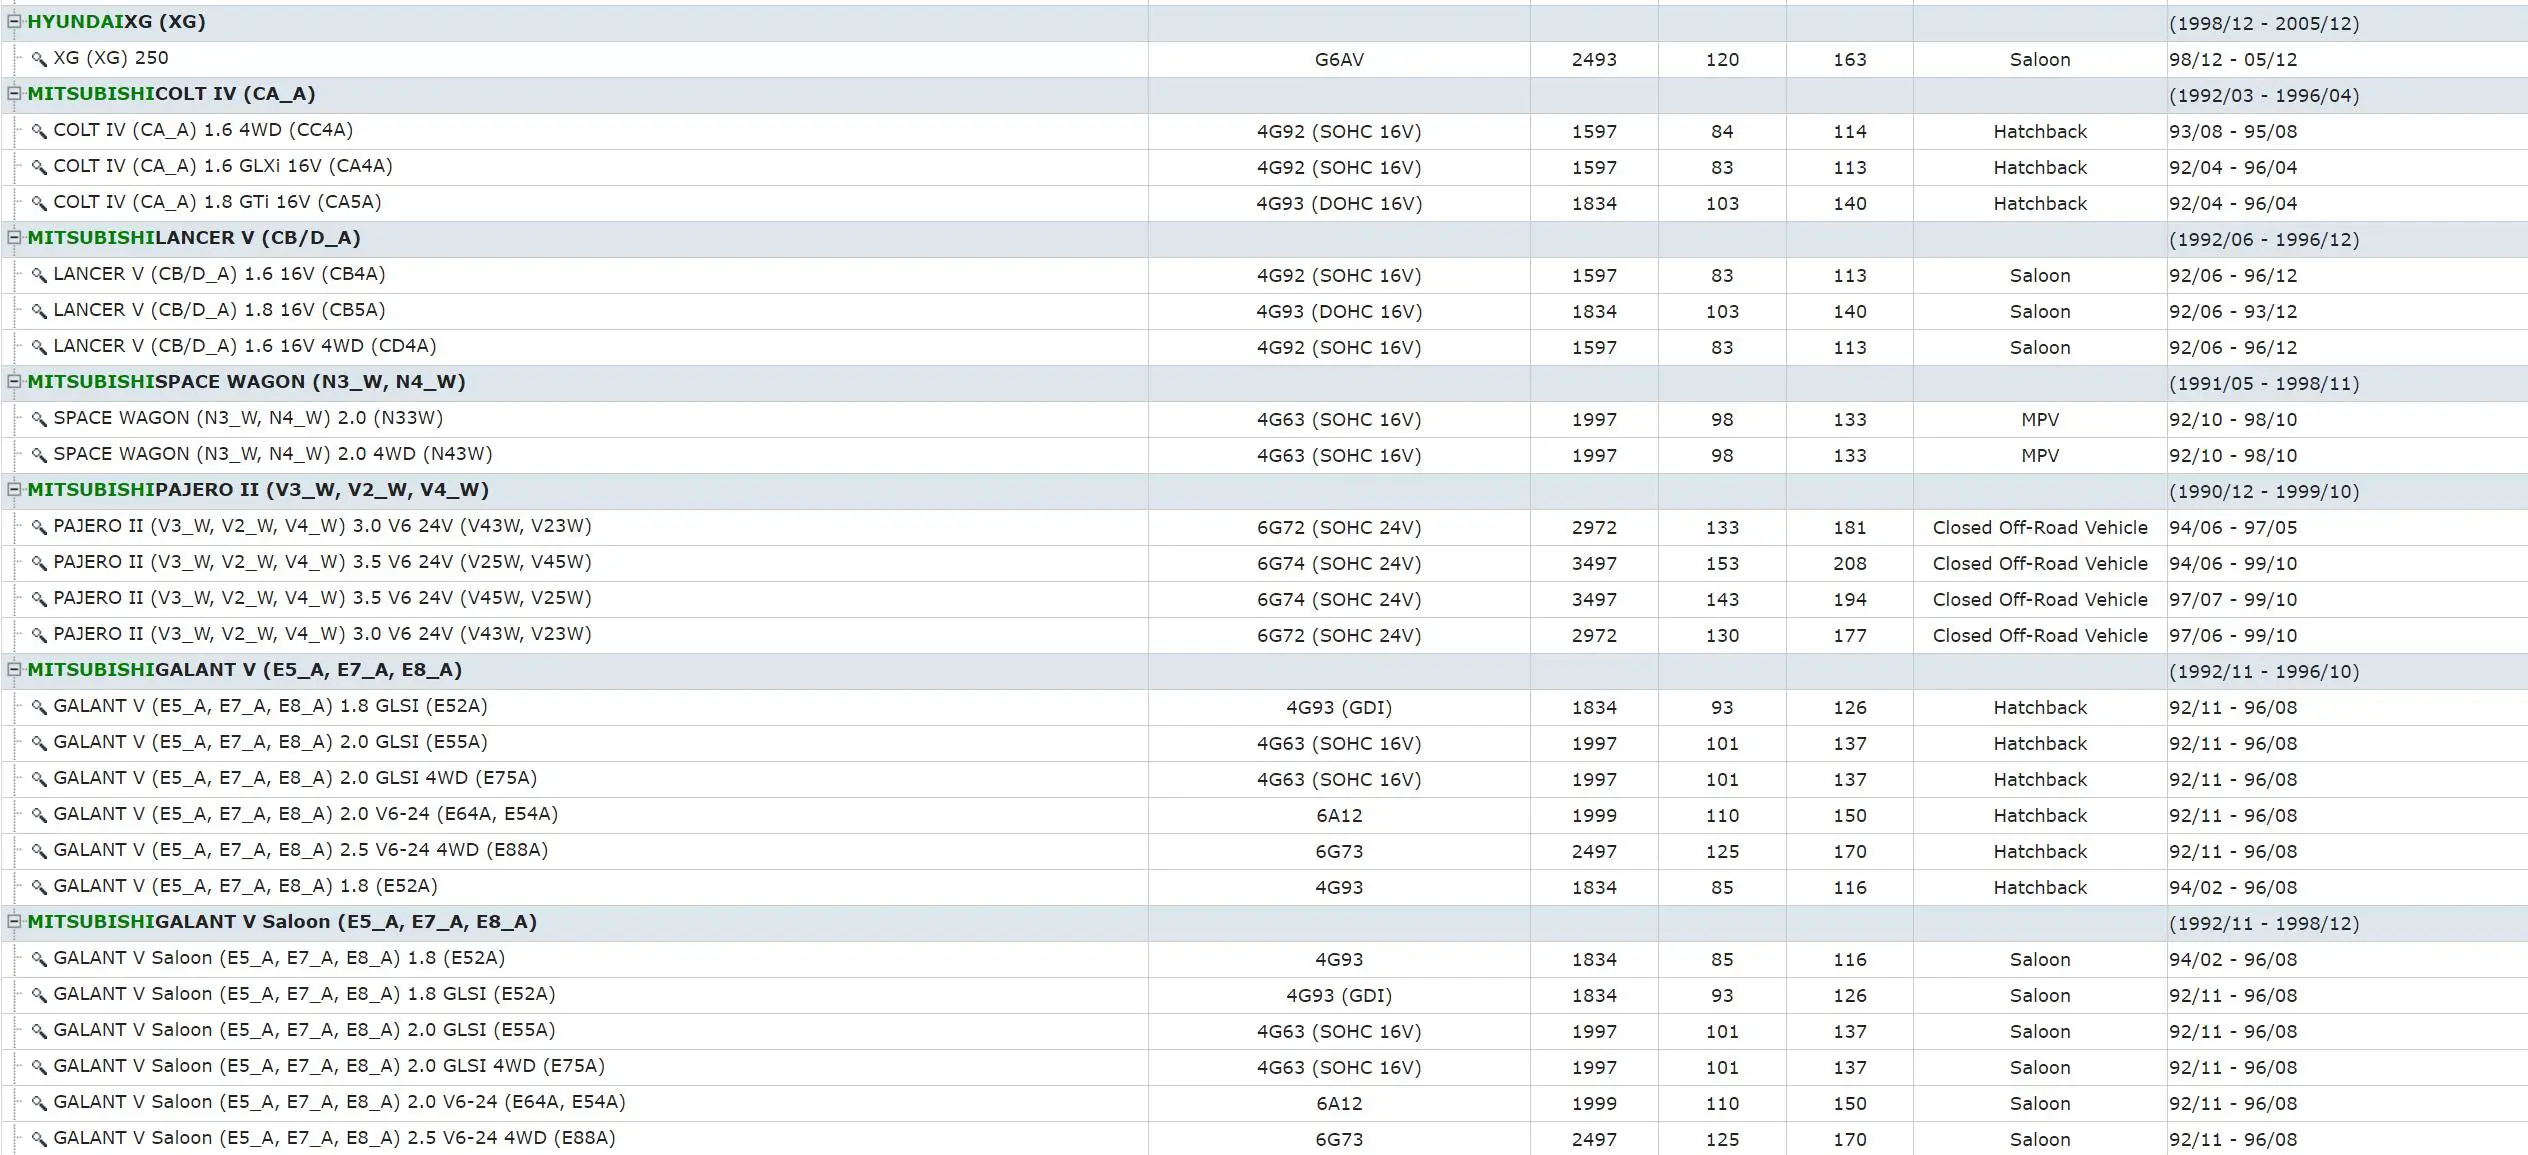Click magnifier icon beside PAJERO II 3.0 V6 181hp row

pyautogui.click(x=39, y=527)
